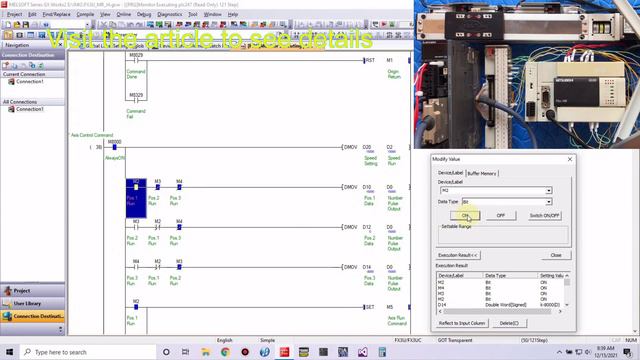Click the OFF button in Modify Value
Image resolution: width=640 pixels, height=360 pixels.
501,216
